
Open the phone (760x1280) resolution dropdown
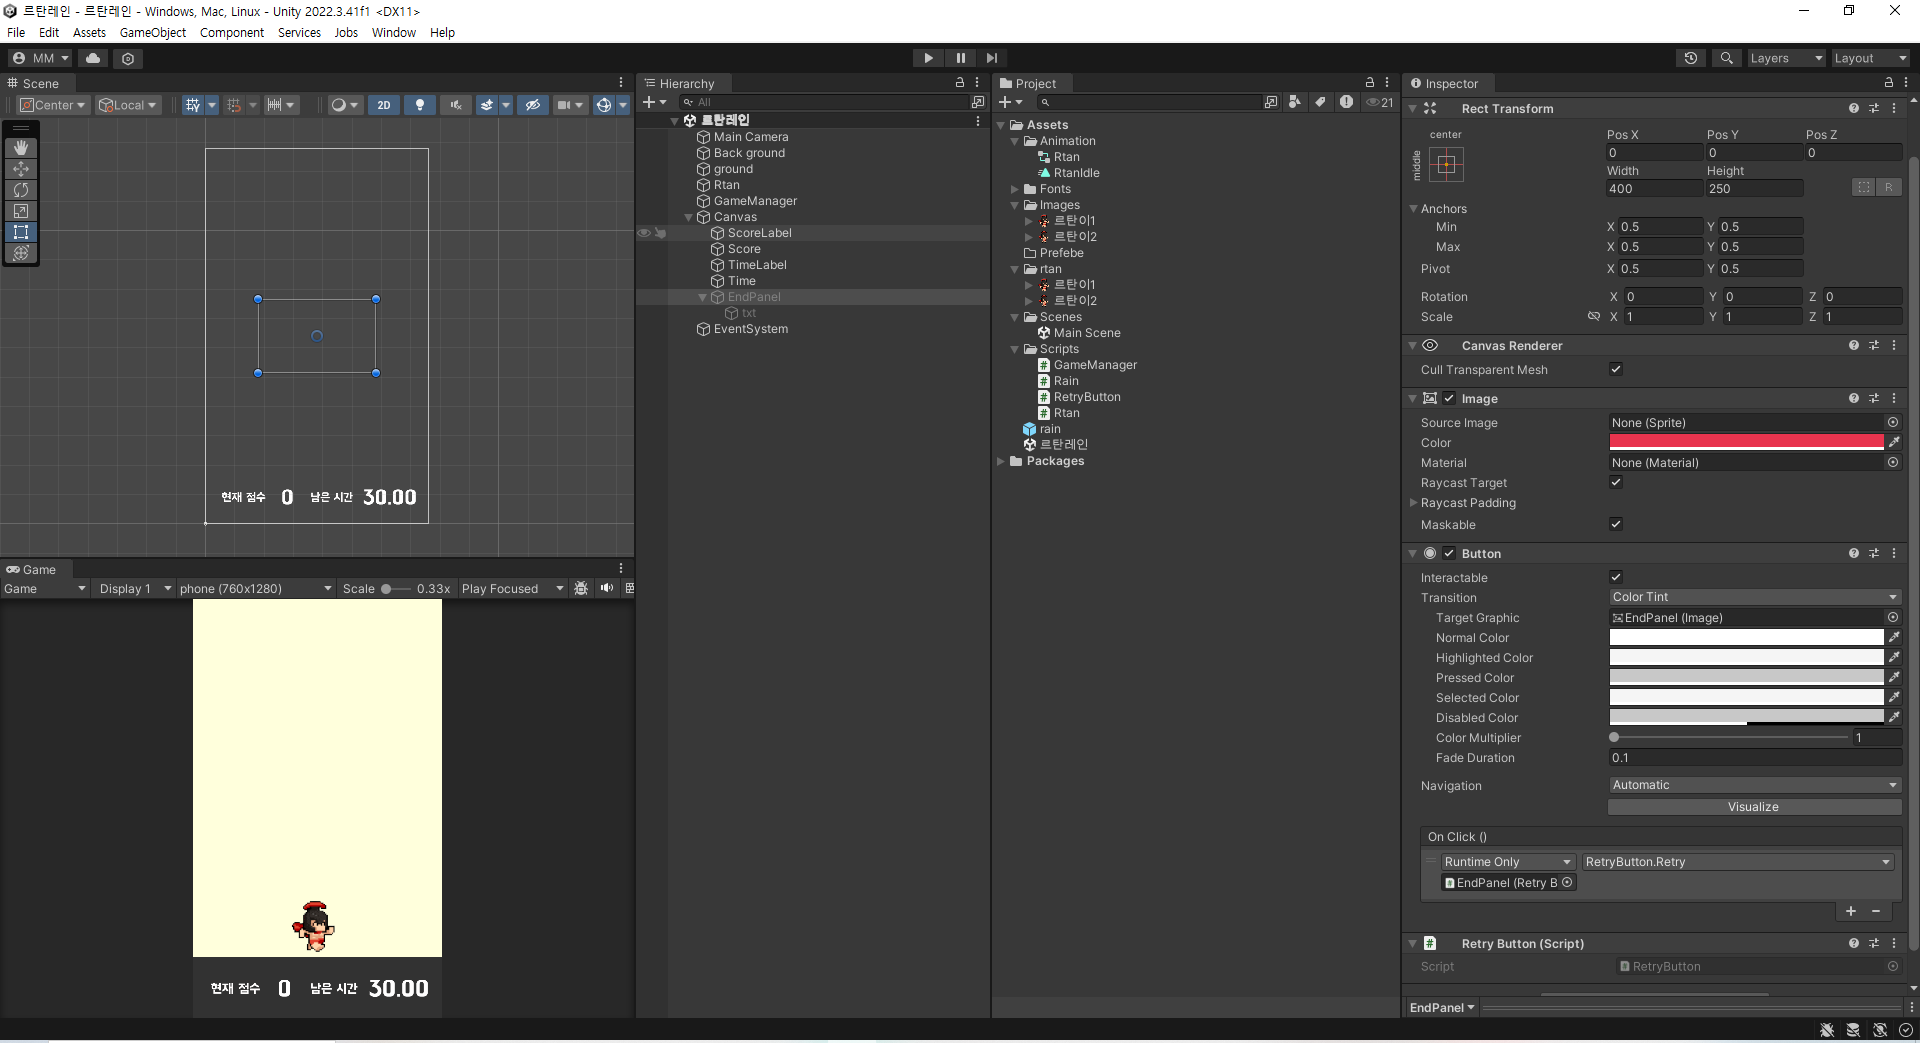tap(256, 588)
